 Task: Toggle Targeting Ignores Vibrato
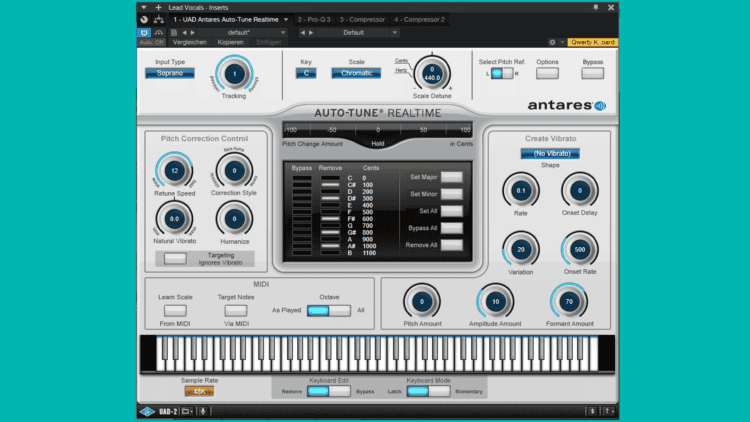[175, 259]
